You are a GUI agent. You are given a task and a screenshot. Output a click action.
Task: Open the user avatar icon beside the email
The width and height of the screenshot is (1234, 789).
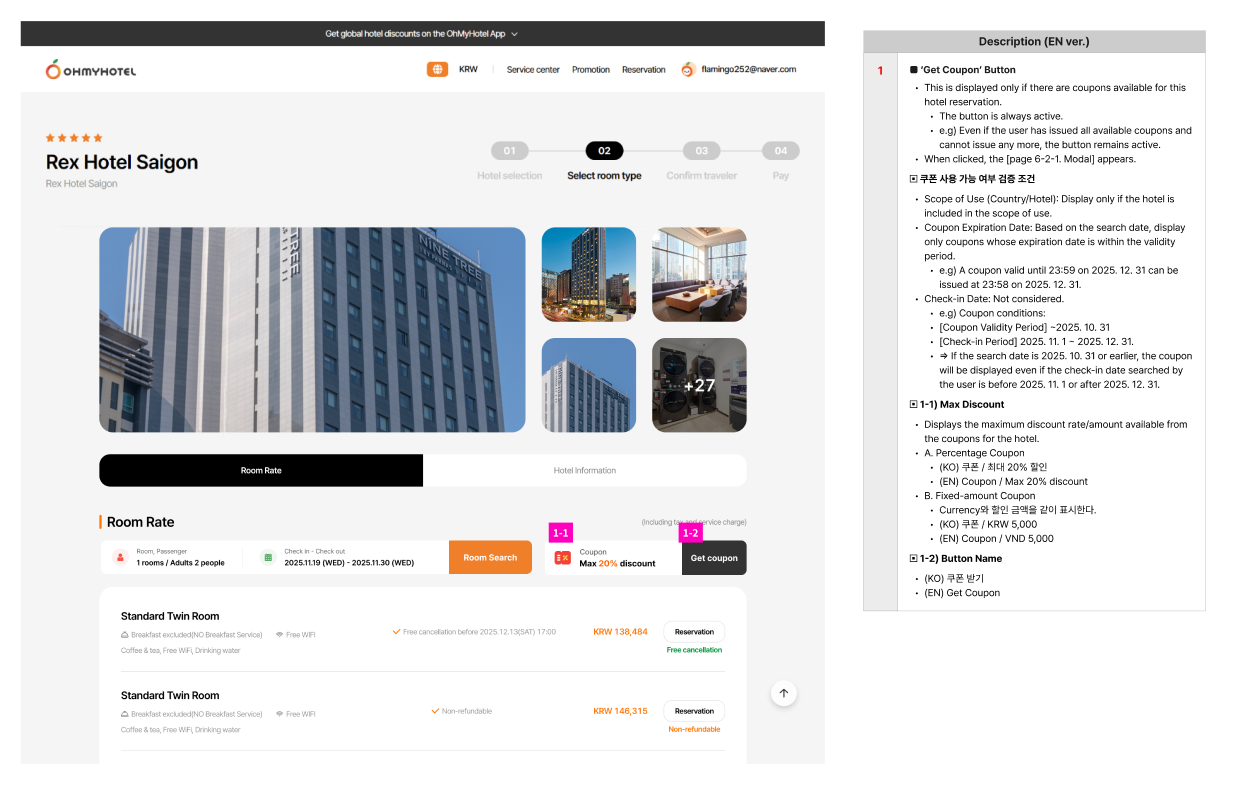[x=687, y=69]
